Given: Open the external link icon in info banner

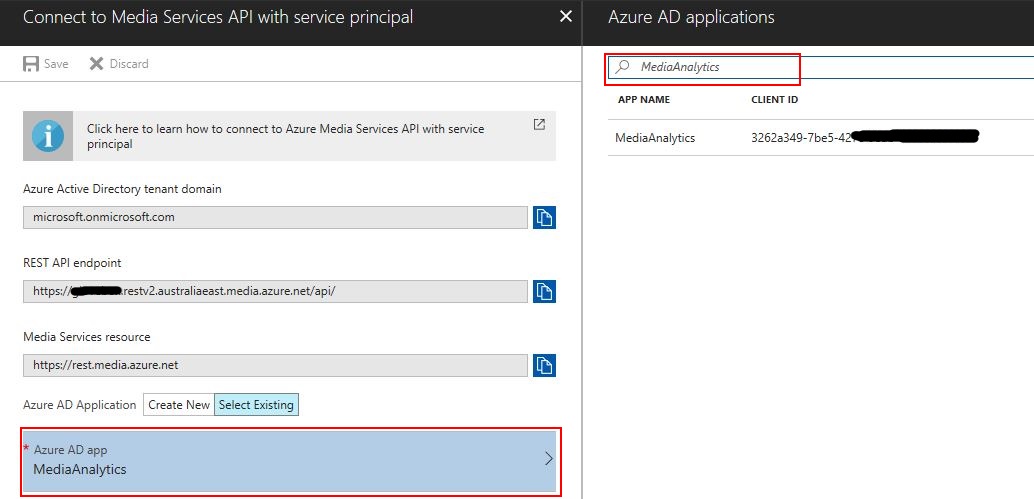Looking at the screenshot, I should (x=539, y=124).
